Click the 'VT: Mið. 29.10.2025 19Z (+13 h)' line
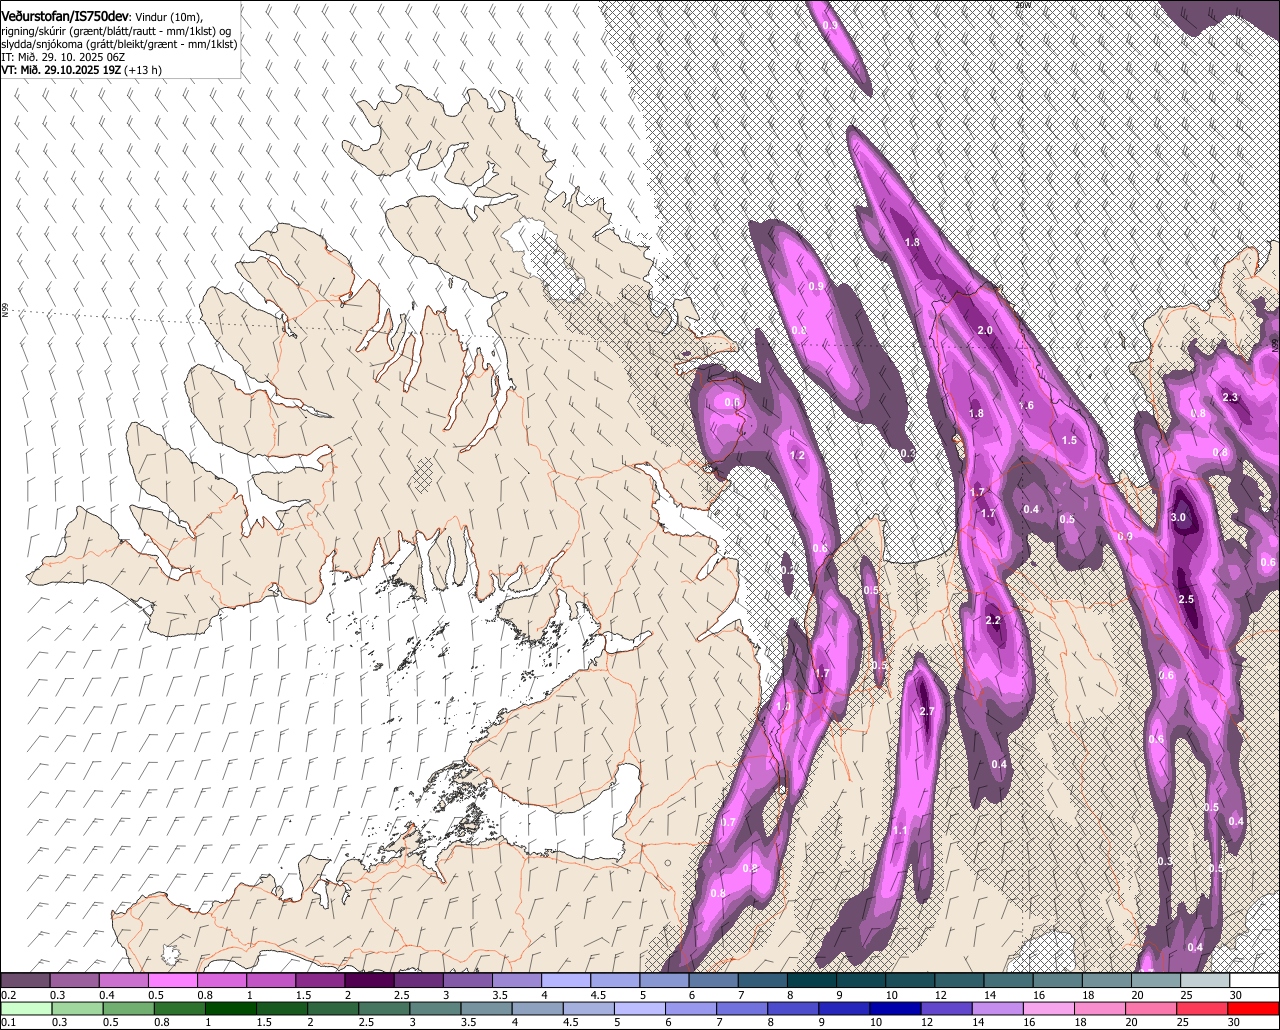This screenshot has height=1030, width=1280. point(82,70)
